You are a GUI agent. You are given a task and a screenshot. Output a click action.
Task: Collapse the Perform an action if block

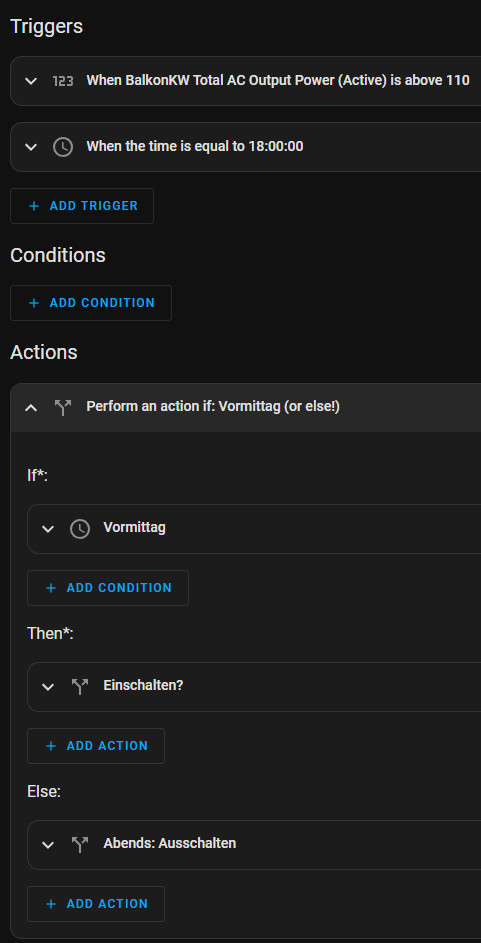(31, 407)
